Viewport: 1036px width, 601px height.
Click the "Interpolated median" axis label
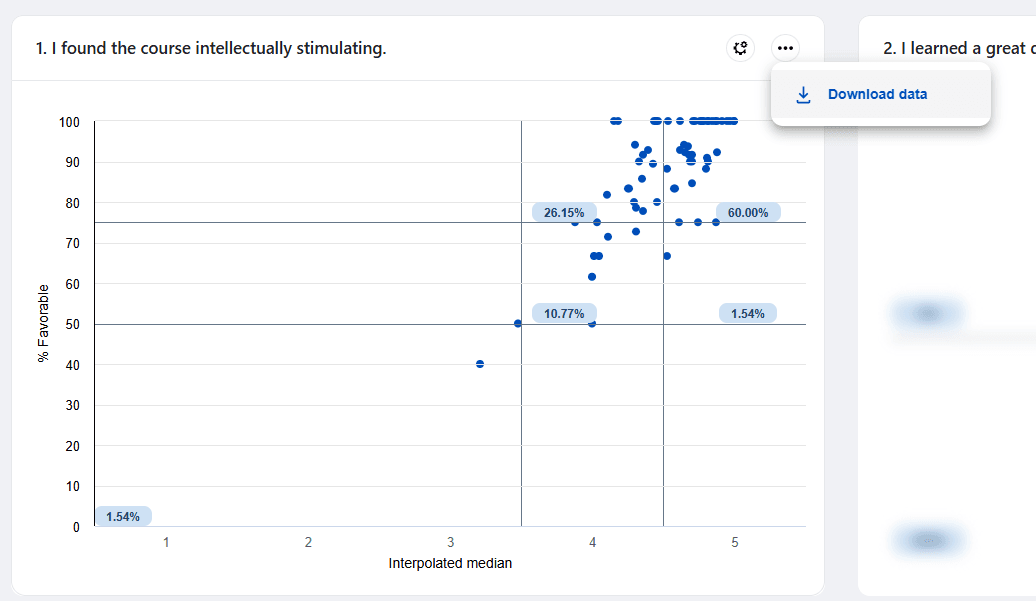coord(449,563)
